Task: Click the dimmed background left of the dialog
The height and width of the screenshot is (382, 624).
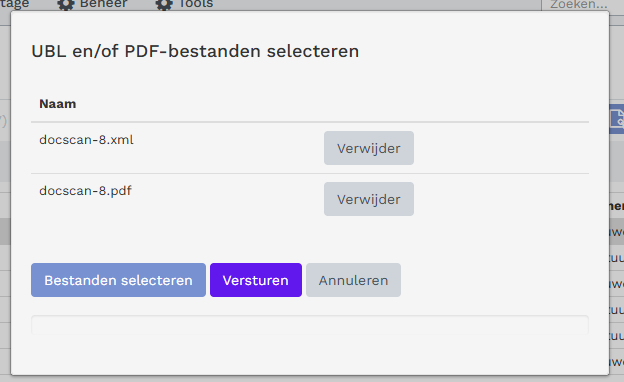Action: [5, 199]
